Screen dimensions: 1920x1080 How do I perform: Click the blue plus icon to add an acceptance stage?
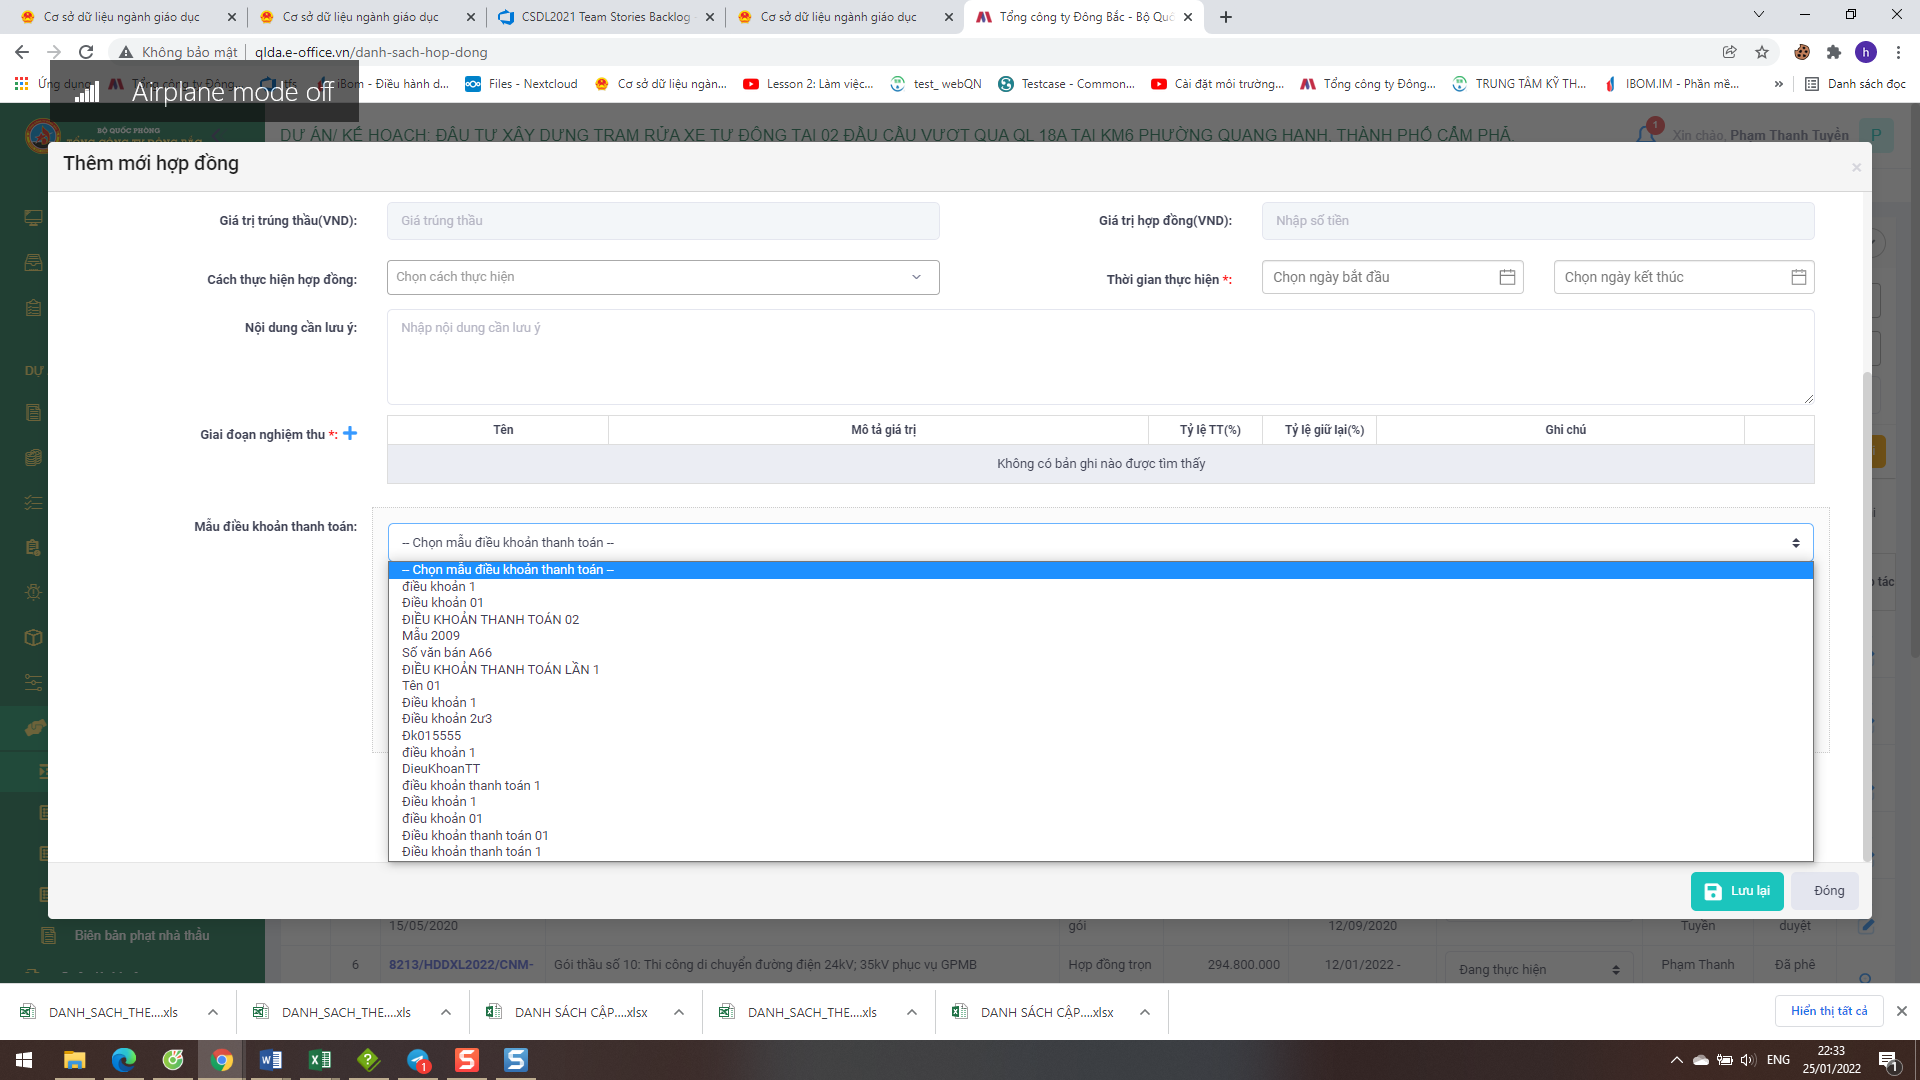click(x=350, y=433)
